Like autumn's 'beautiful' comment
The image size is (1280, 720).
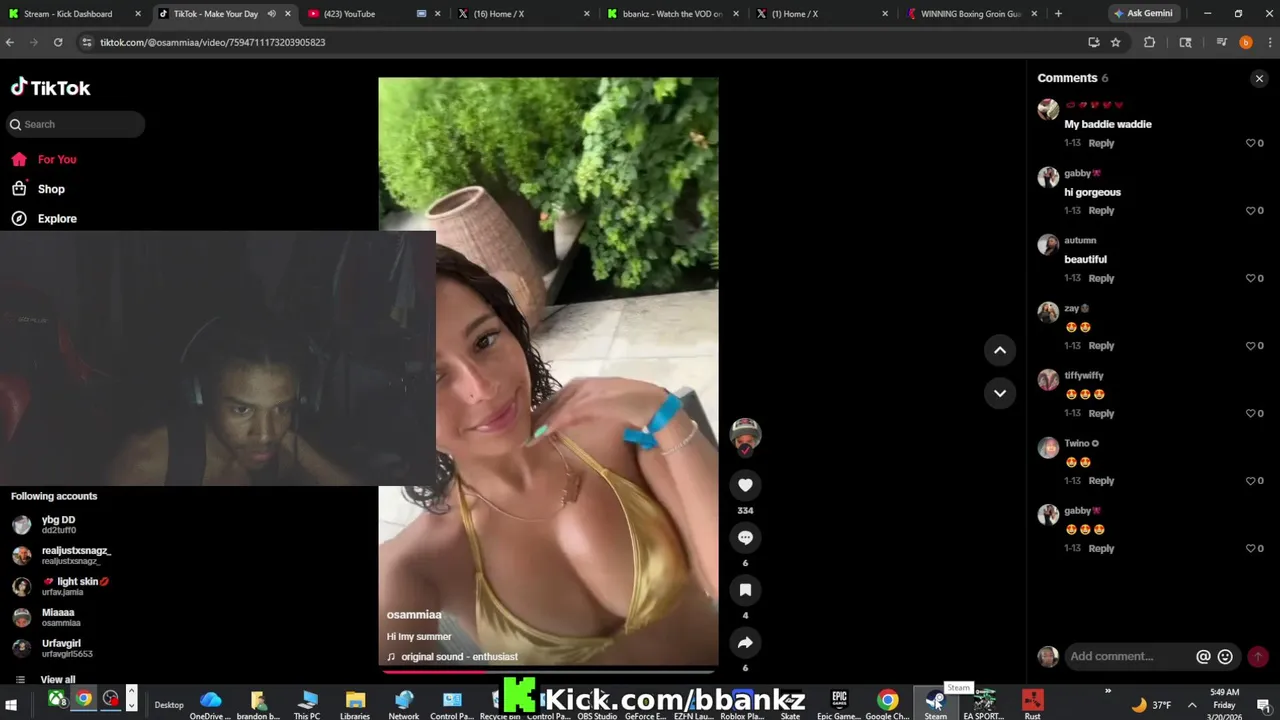1250,278
